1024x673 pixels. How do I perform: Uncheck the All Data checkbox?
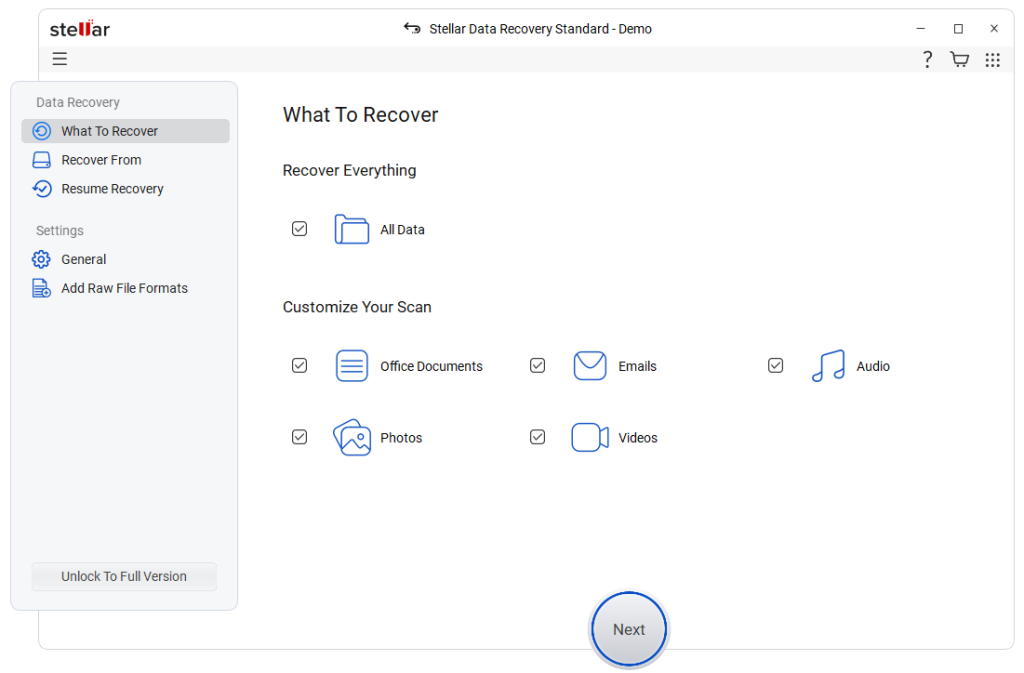click(x=299, y=228)
